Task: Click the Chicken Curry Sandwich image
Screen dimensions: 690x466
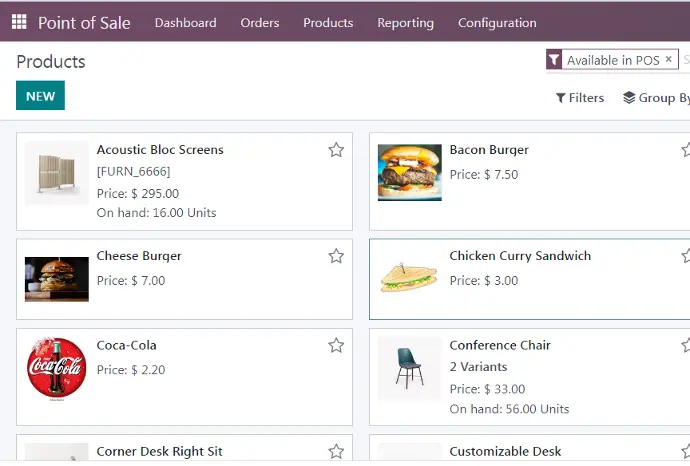Action: coord(409,278)
